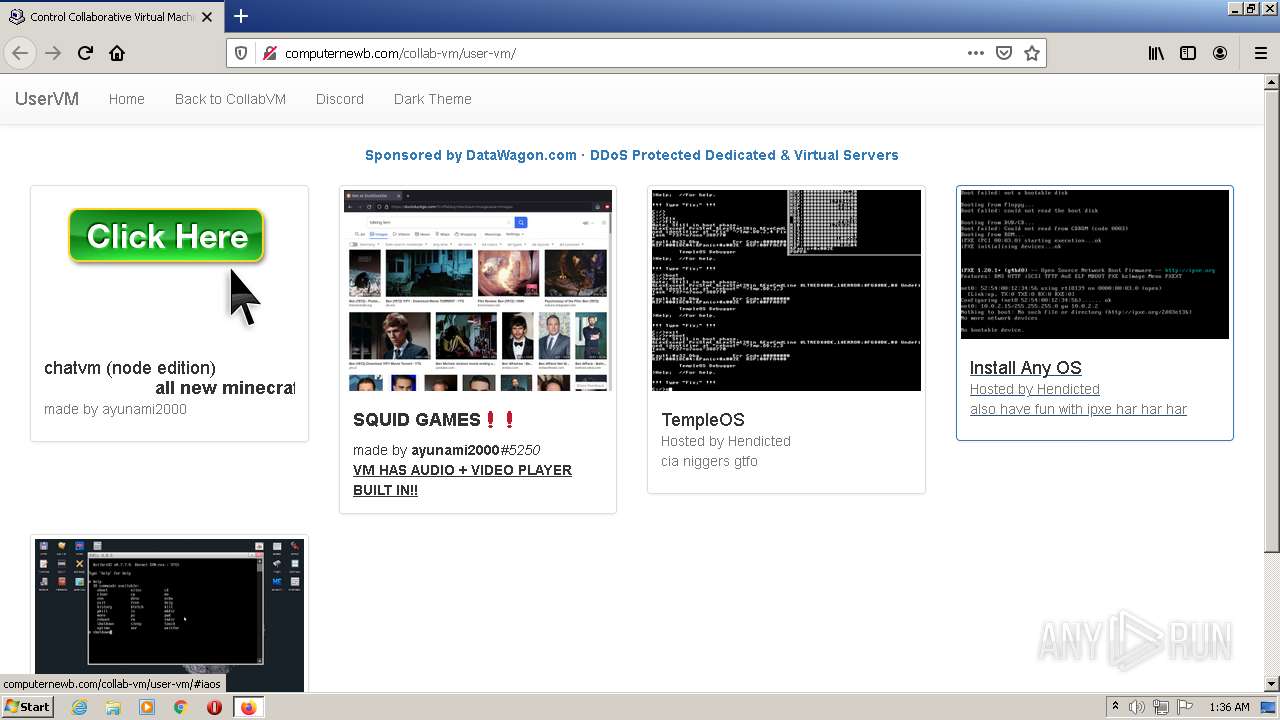The image size is (1280, 720).
Task: Click Hosted by Hendicted under TempleOS
Action: tap(726, 441)
